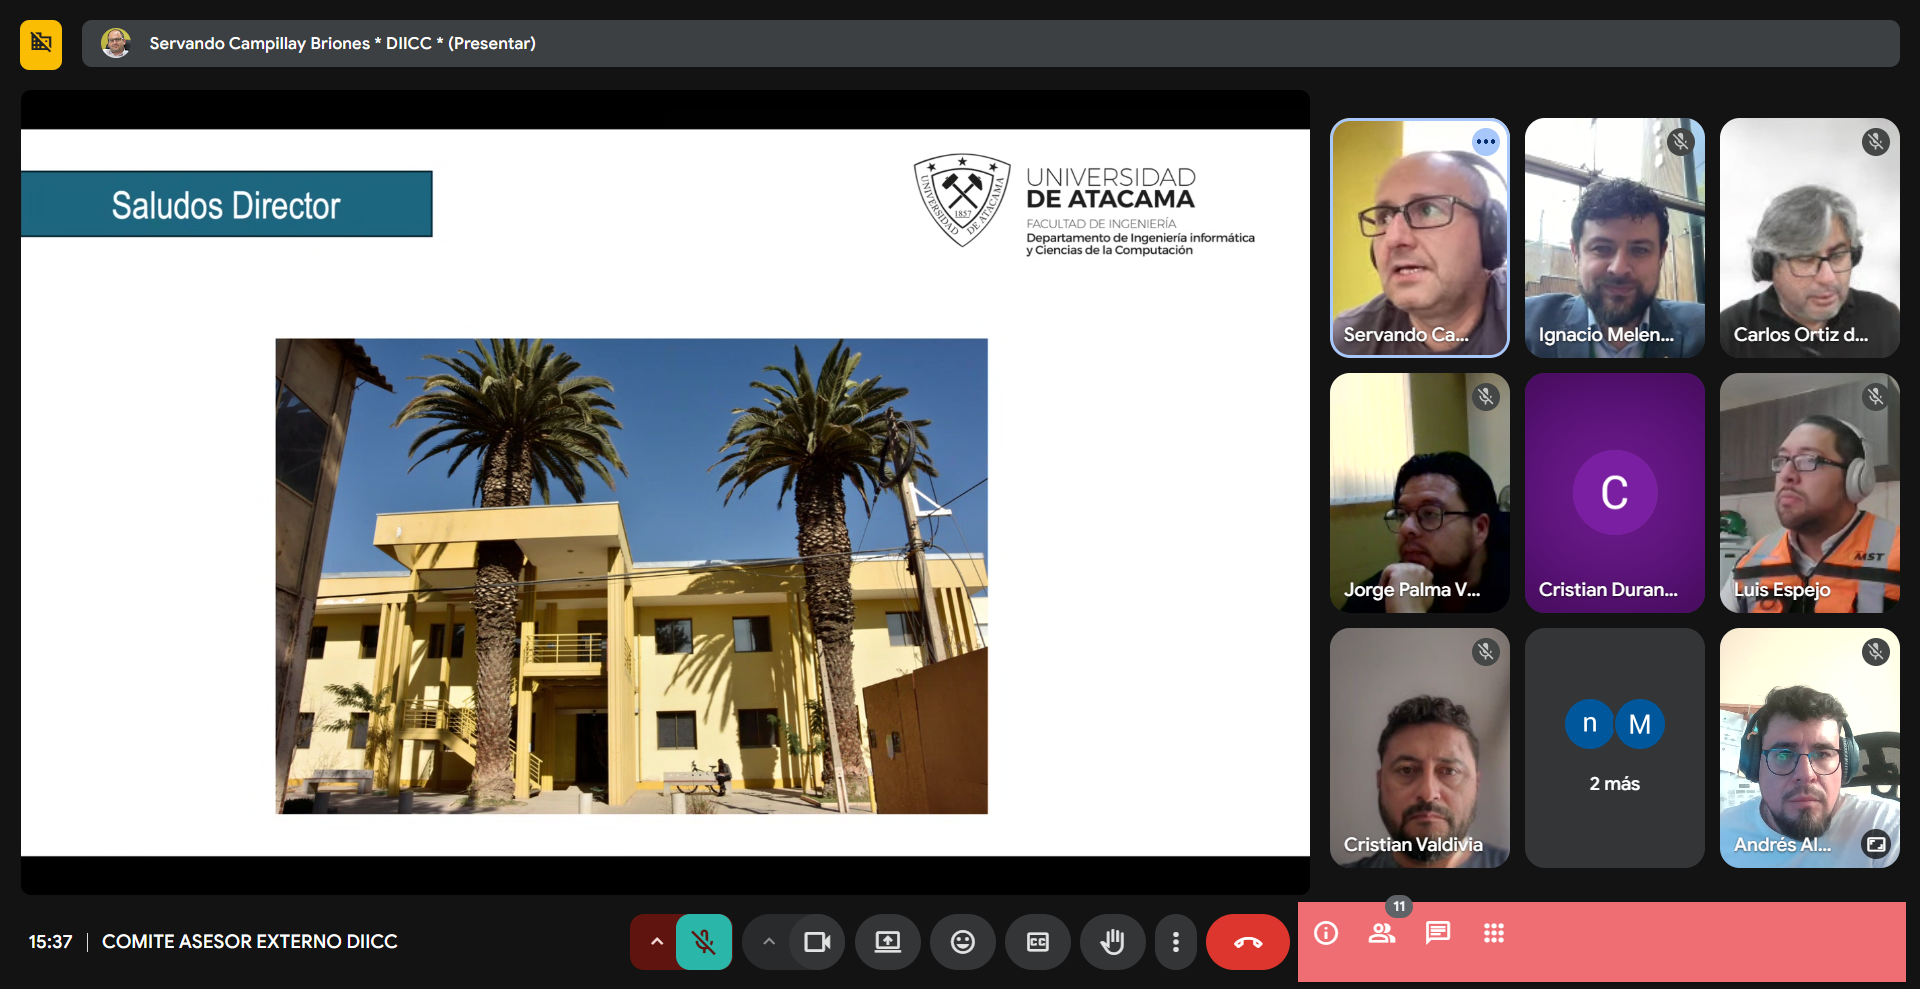
Task: Expand audio settings arrow
Action: (656, 942)
